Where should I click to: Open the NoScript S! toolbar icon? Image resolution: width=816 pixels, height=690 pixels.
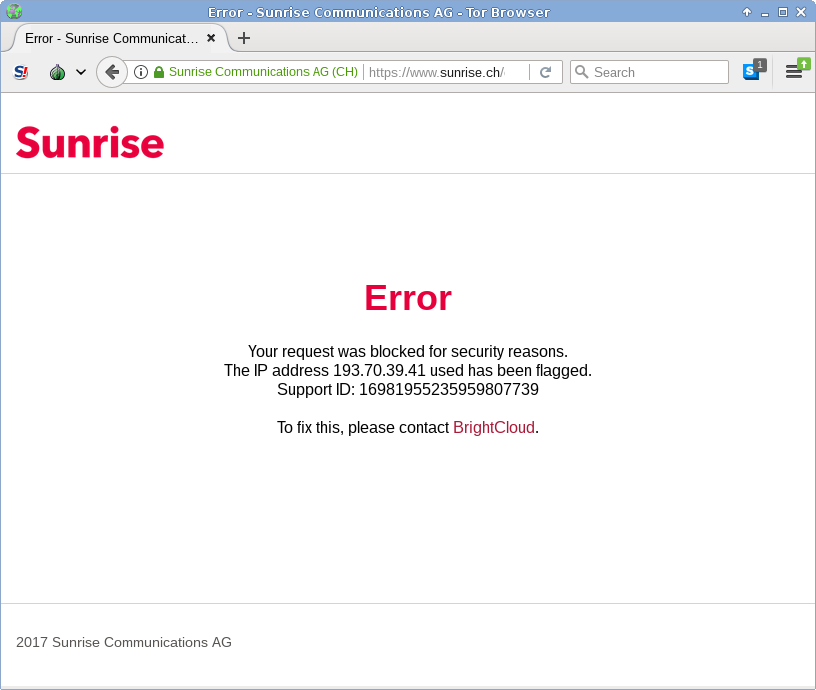click(x=21, y=72)
